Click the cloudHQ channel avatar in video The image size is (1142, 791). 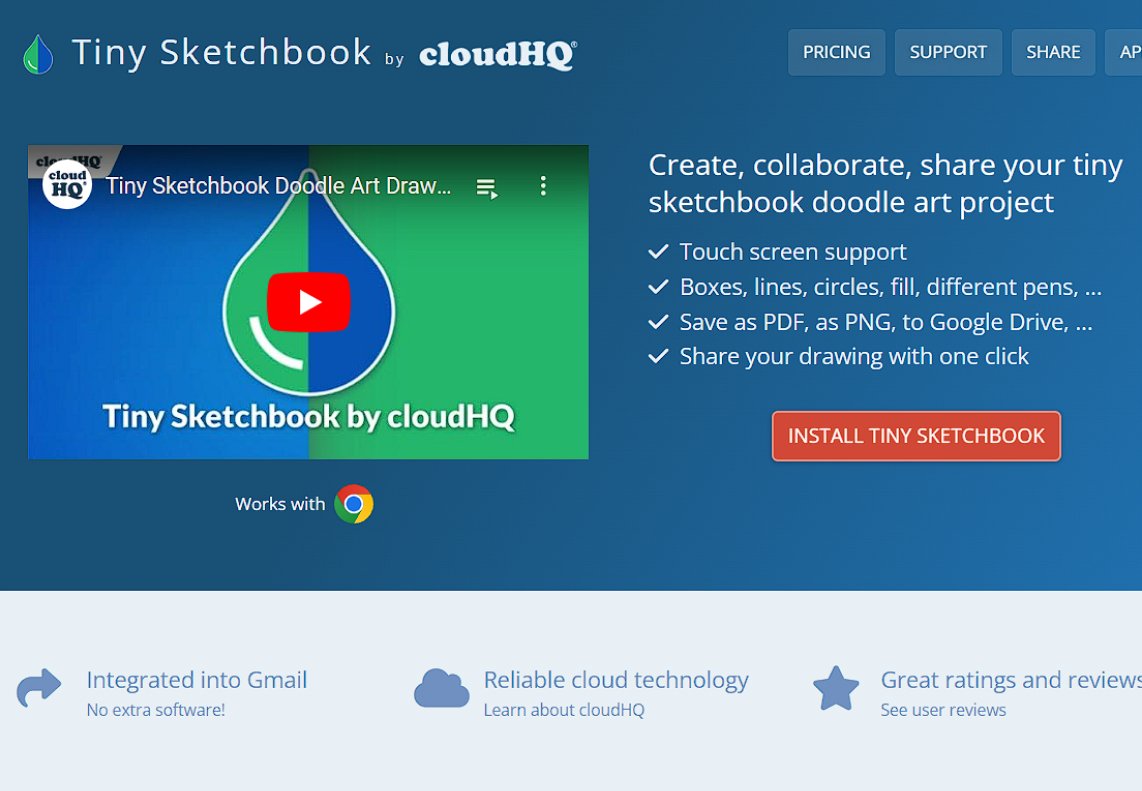67,185
